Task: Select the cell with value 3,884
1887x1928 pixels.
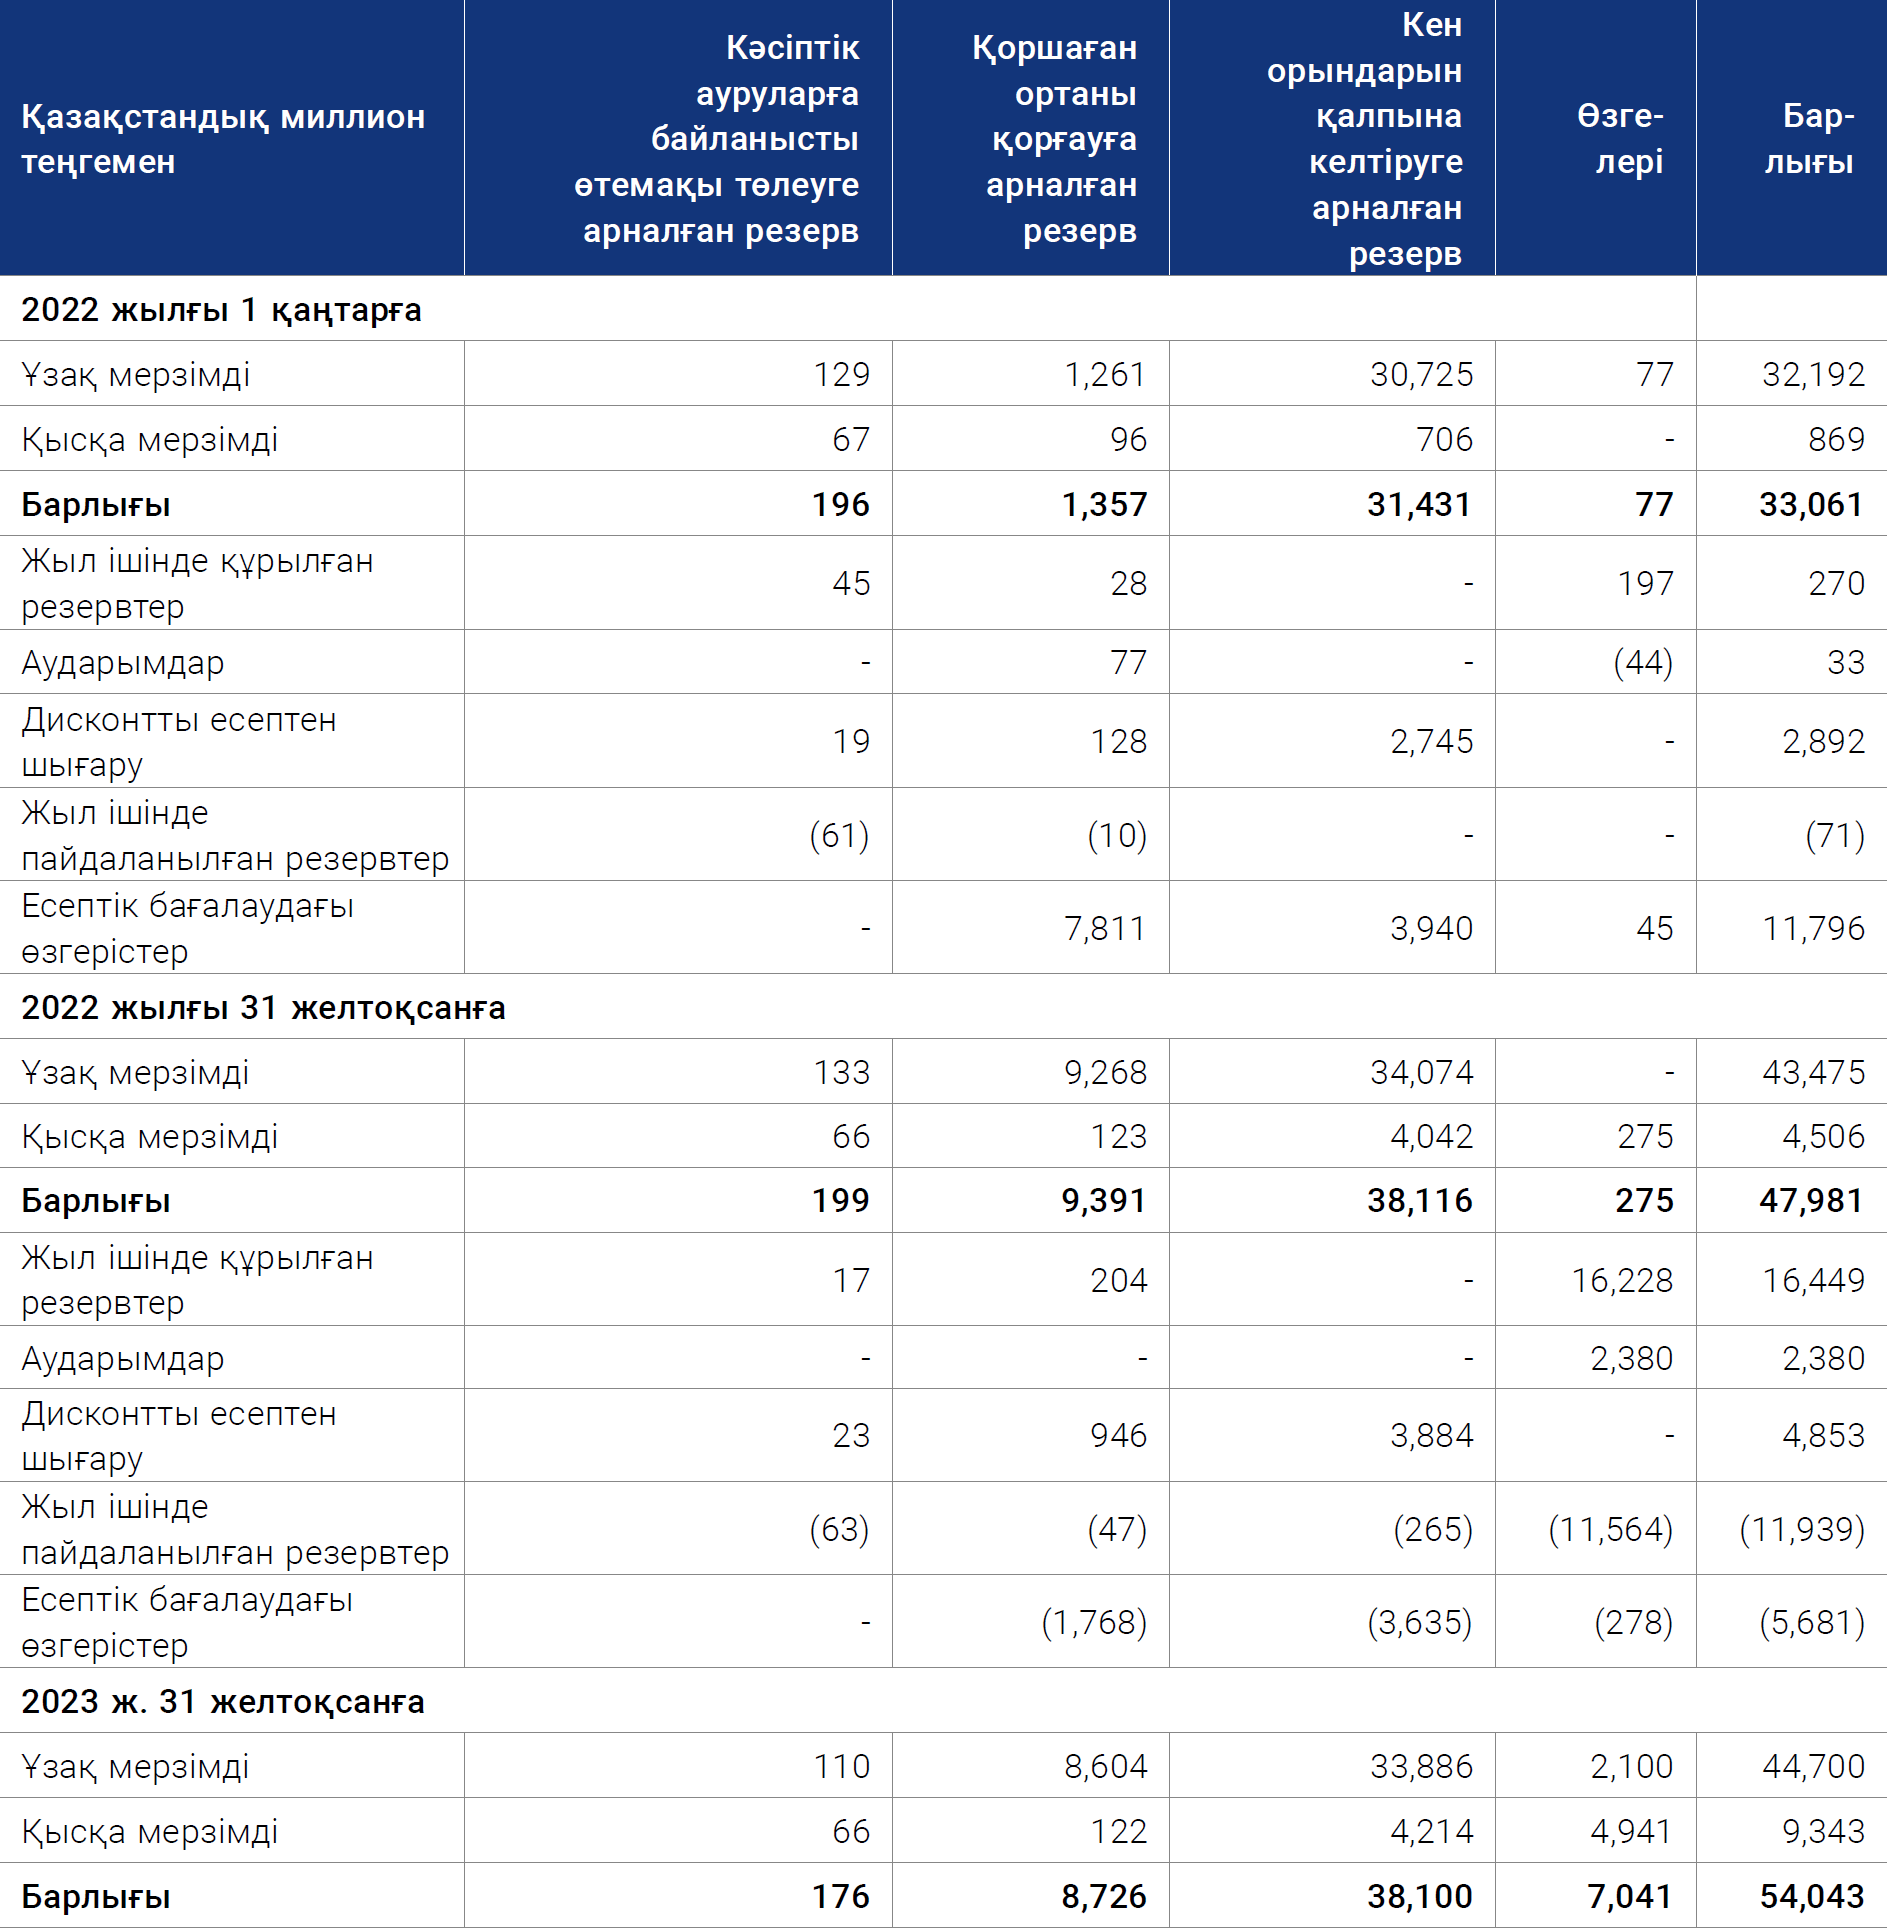Action: pos(1431,1436)
